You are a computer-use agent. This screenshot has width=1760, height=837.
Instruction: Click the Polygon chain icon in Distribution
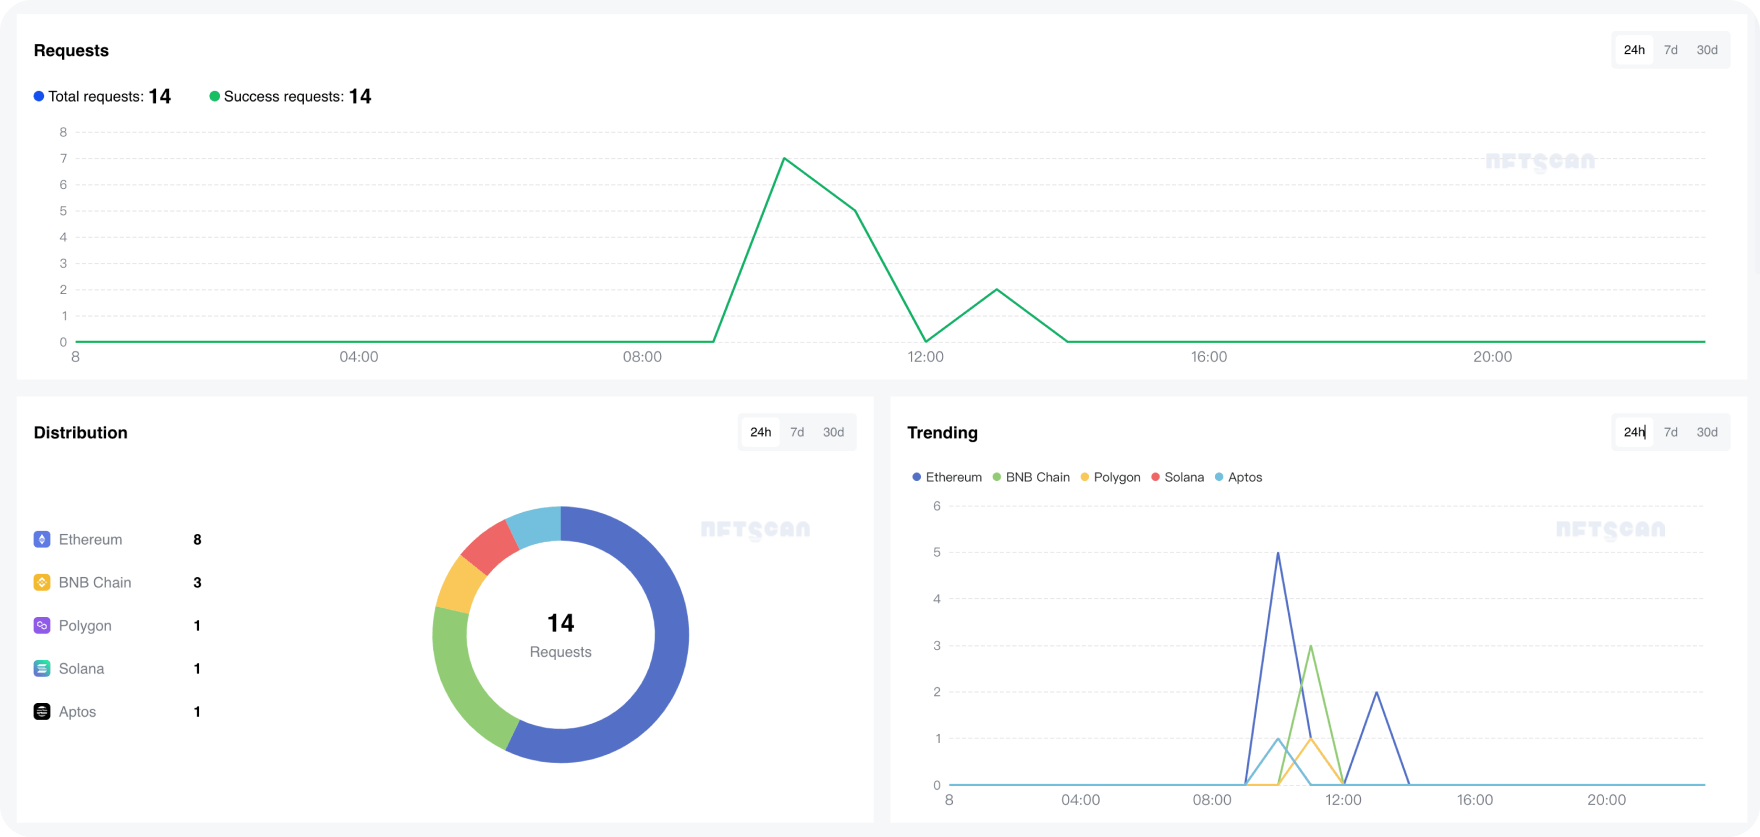click(x=42, y=625)
